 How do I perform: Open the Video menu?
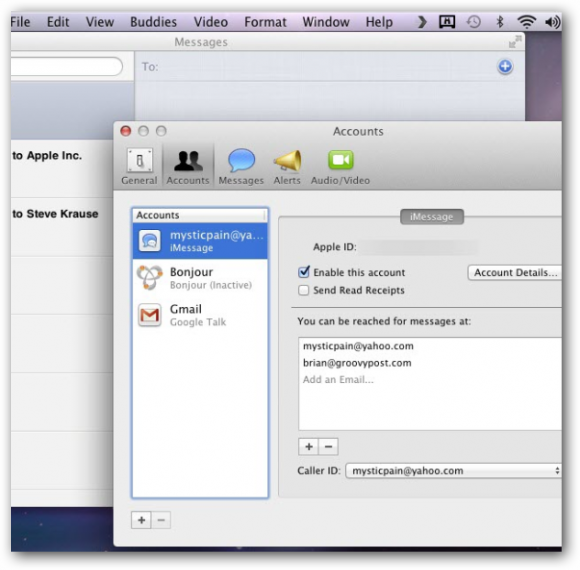[211, 22]
